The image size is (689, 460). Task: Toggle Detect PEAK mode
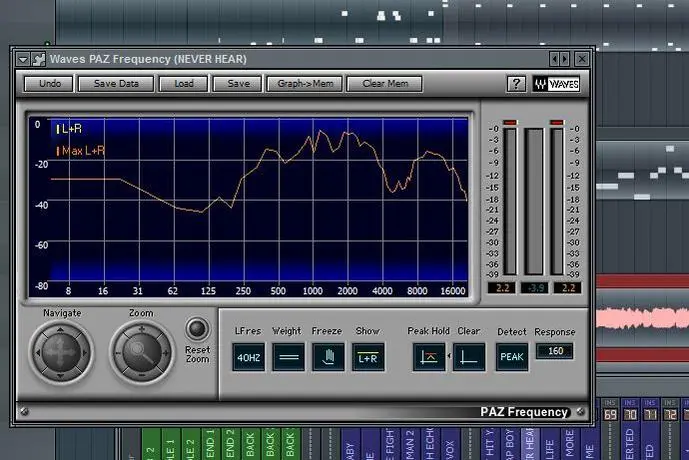(x=512, y=357)
